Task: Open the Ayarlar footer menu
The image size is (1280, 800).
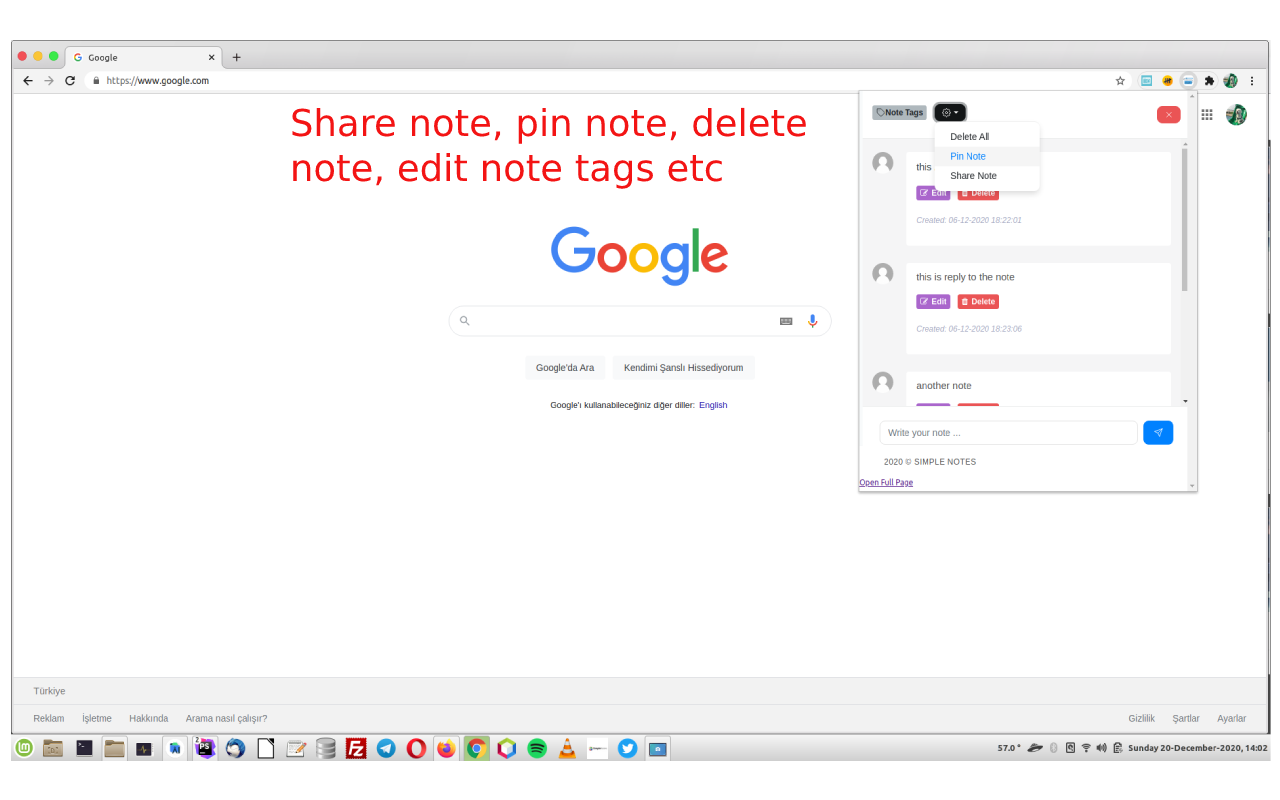Action: point(1232,718)
